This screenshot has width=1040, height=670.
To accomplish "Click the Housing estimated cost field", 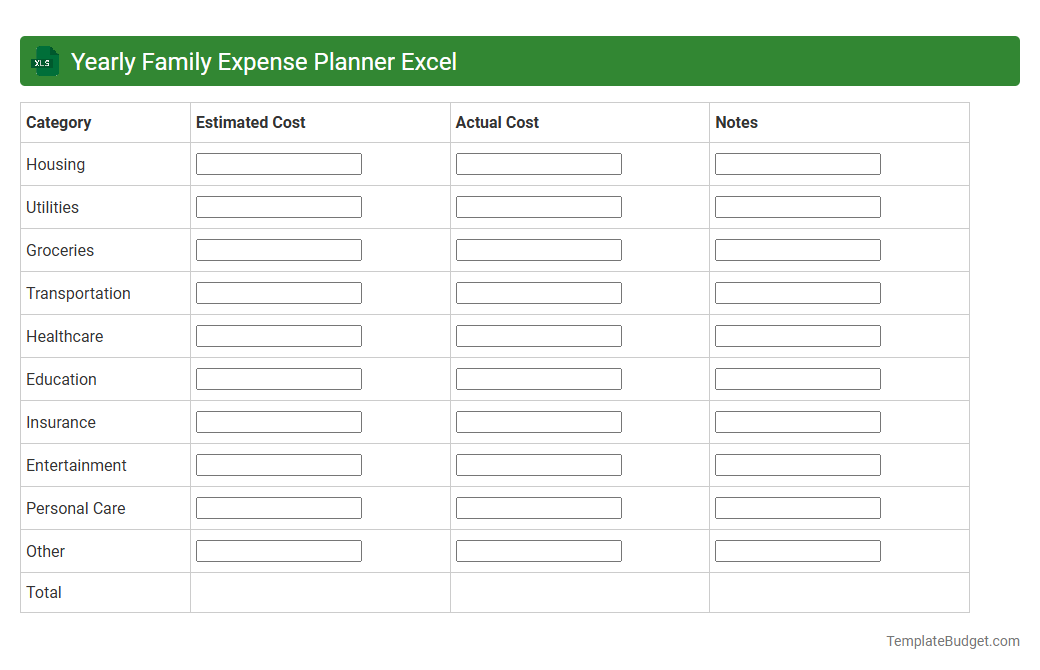I will point(279,163).
